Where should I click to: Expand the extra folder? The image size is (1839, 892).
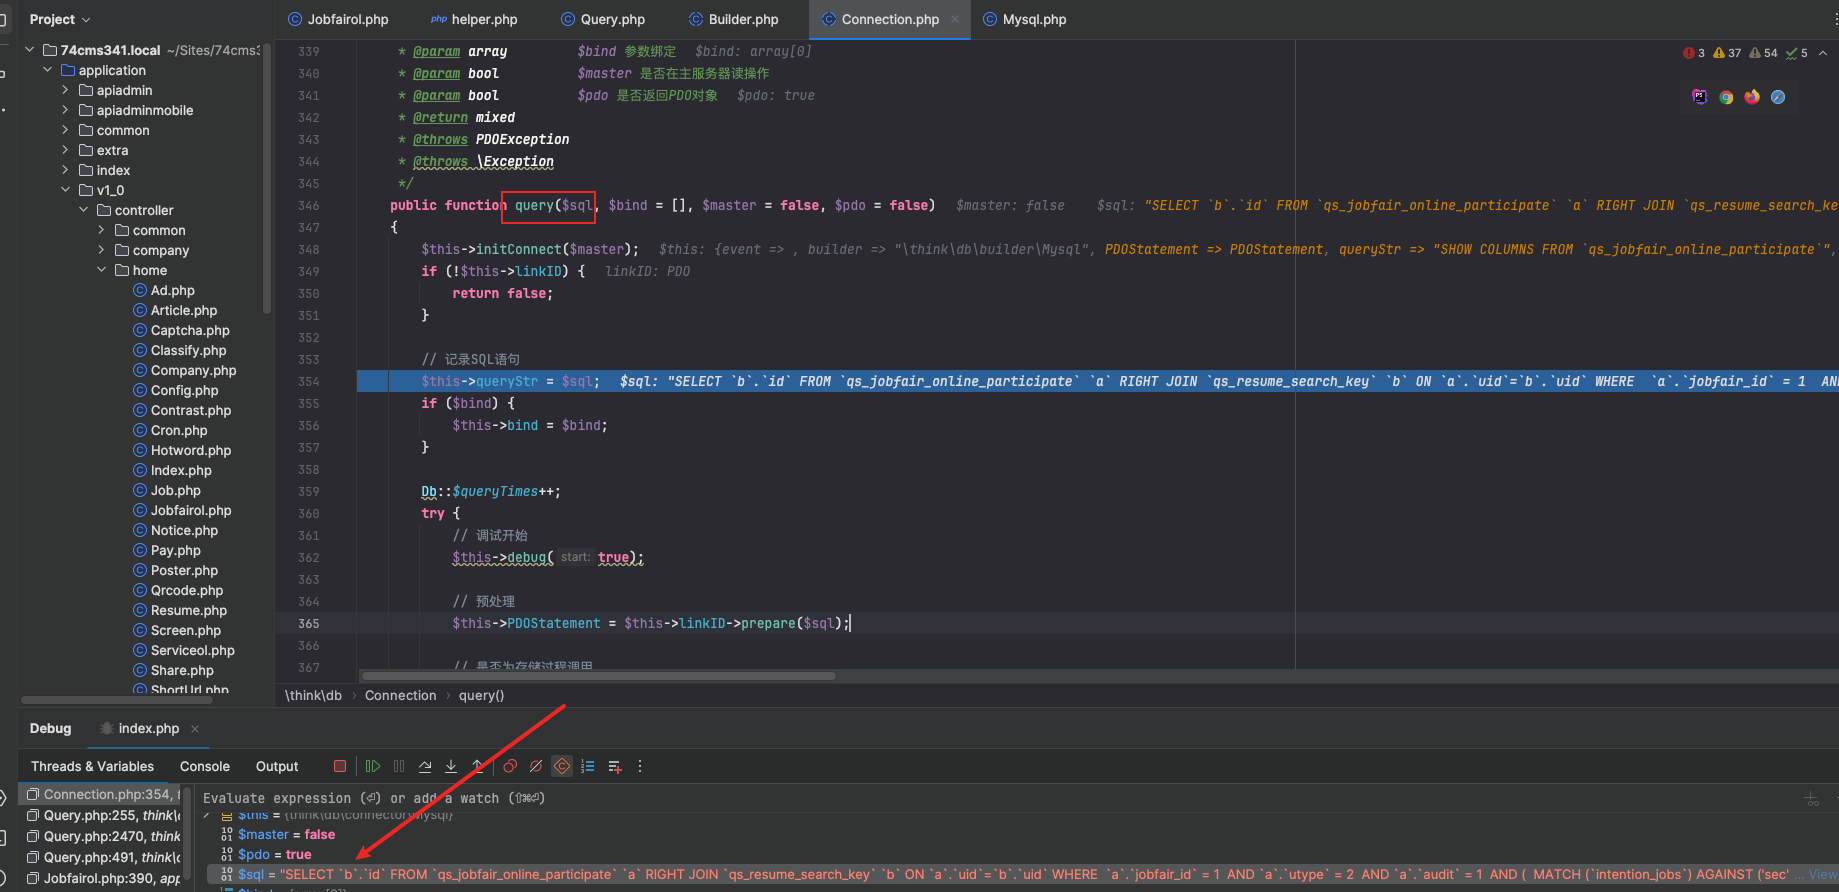pos(65,150)
